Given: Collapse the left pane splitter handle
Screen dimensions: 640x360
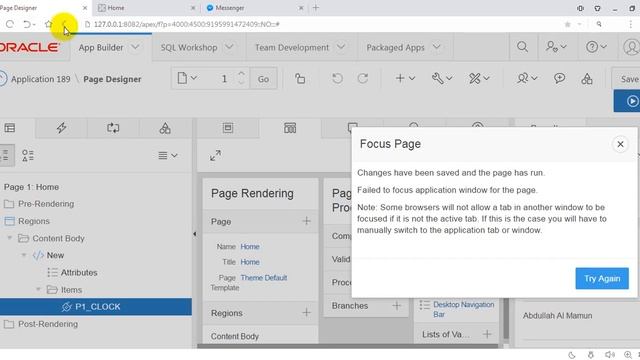Looking at the screenshot, I should [194, 234].
